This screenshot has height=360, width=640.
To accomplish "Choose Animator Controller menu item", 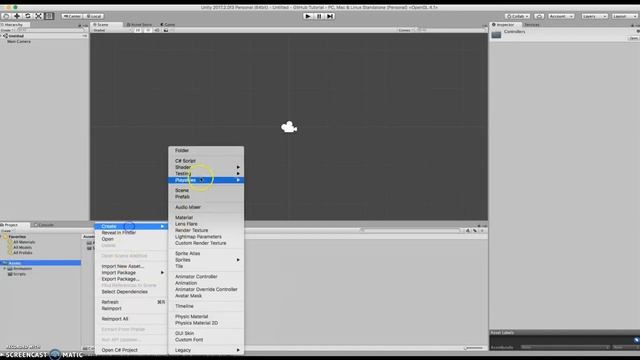I will tap(206, 276).
